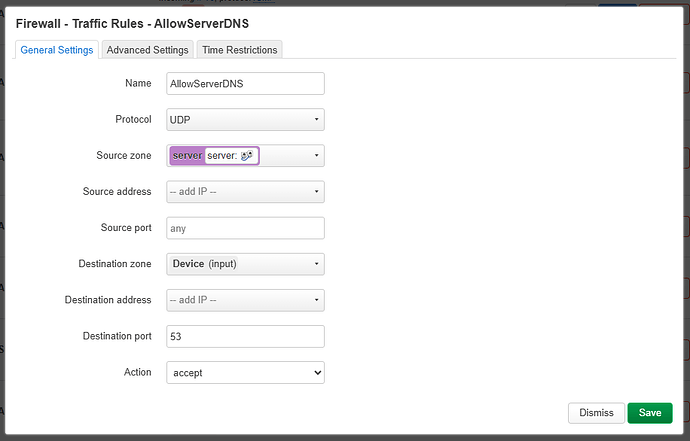
Task: Click the Source port input field
Action: point(245,228)
